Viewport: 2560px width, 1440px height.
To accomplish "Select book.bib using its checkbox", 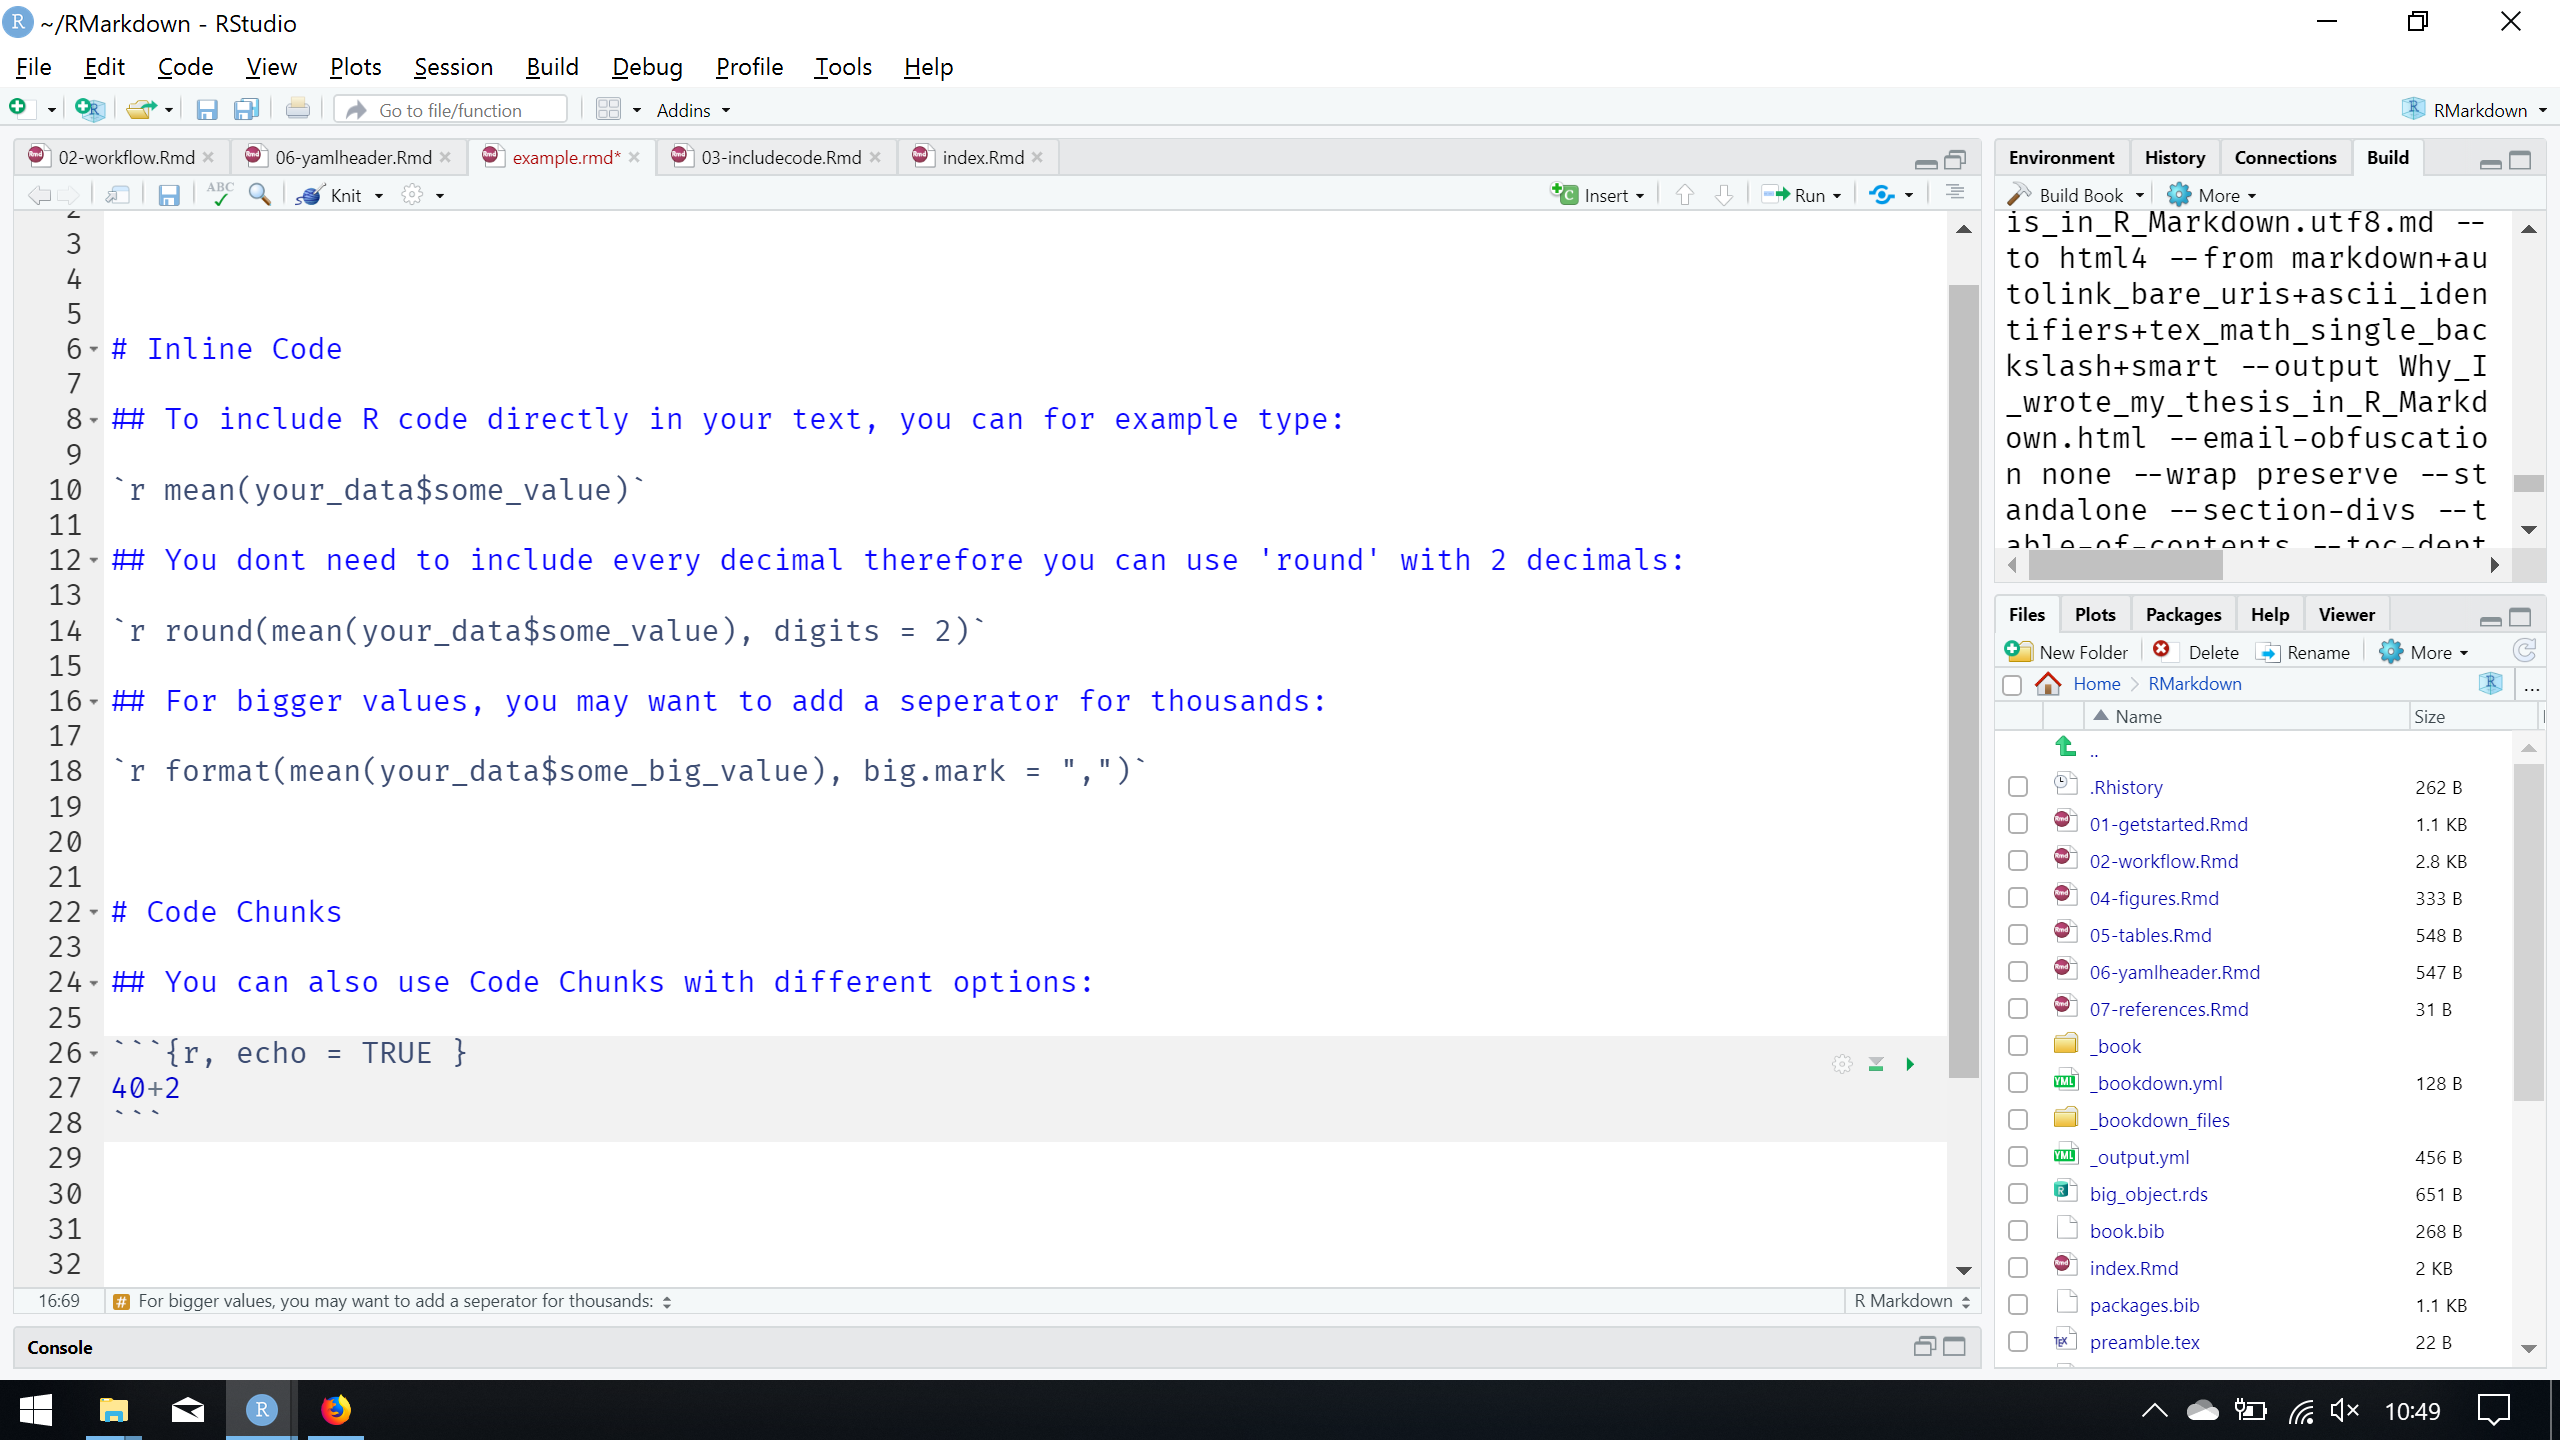I will click(2019, 1230).
